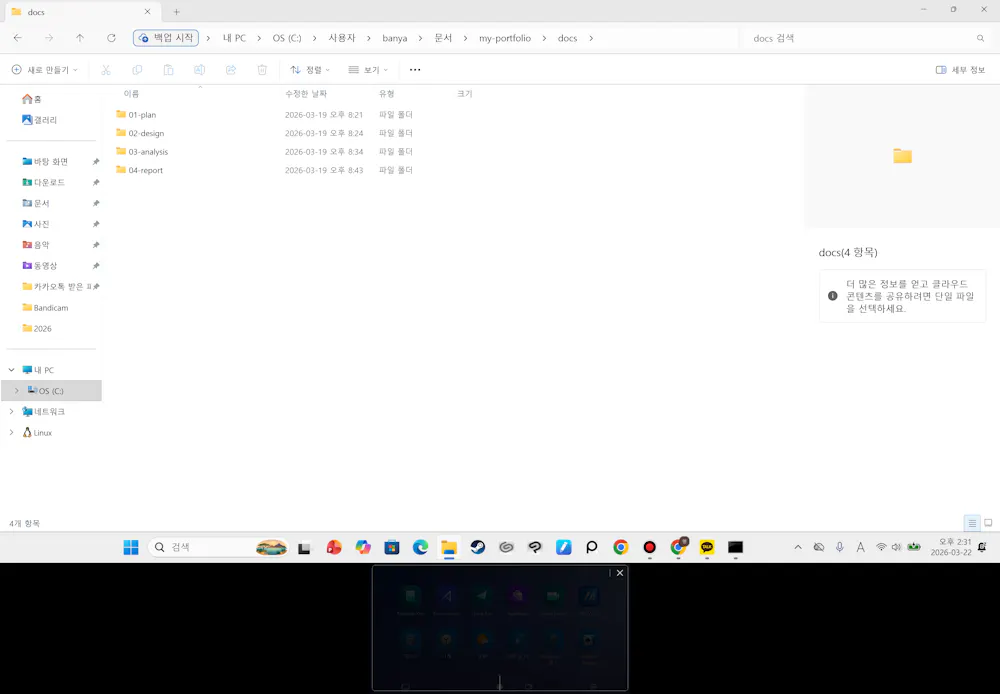Click the Copy icon in the toolbar
Image resolution: width=1000 pixels, height=694 pixels.
[x=137, y=70]
